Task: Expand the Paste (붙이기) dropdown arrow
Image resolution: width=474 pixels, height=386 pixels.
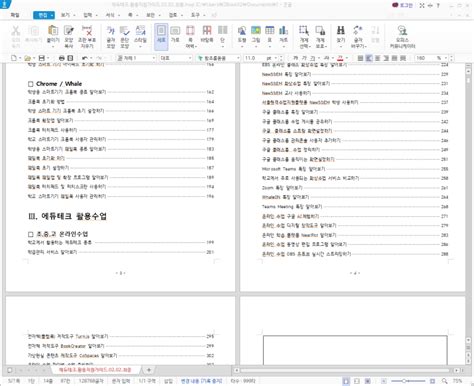Action: (53, 47)
